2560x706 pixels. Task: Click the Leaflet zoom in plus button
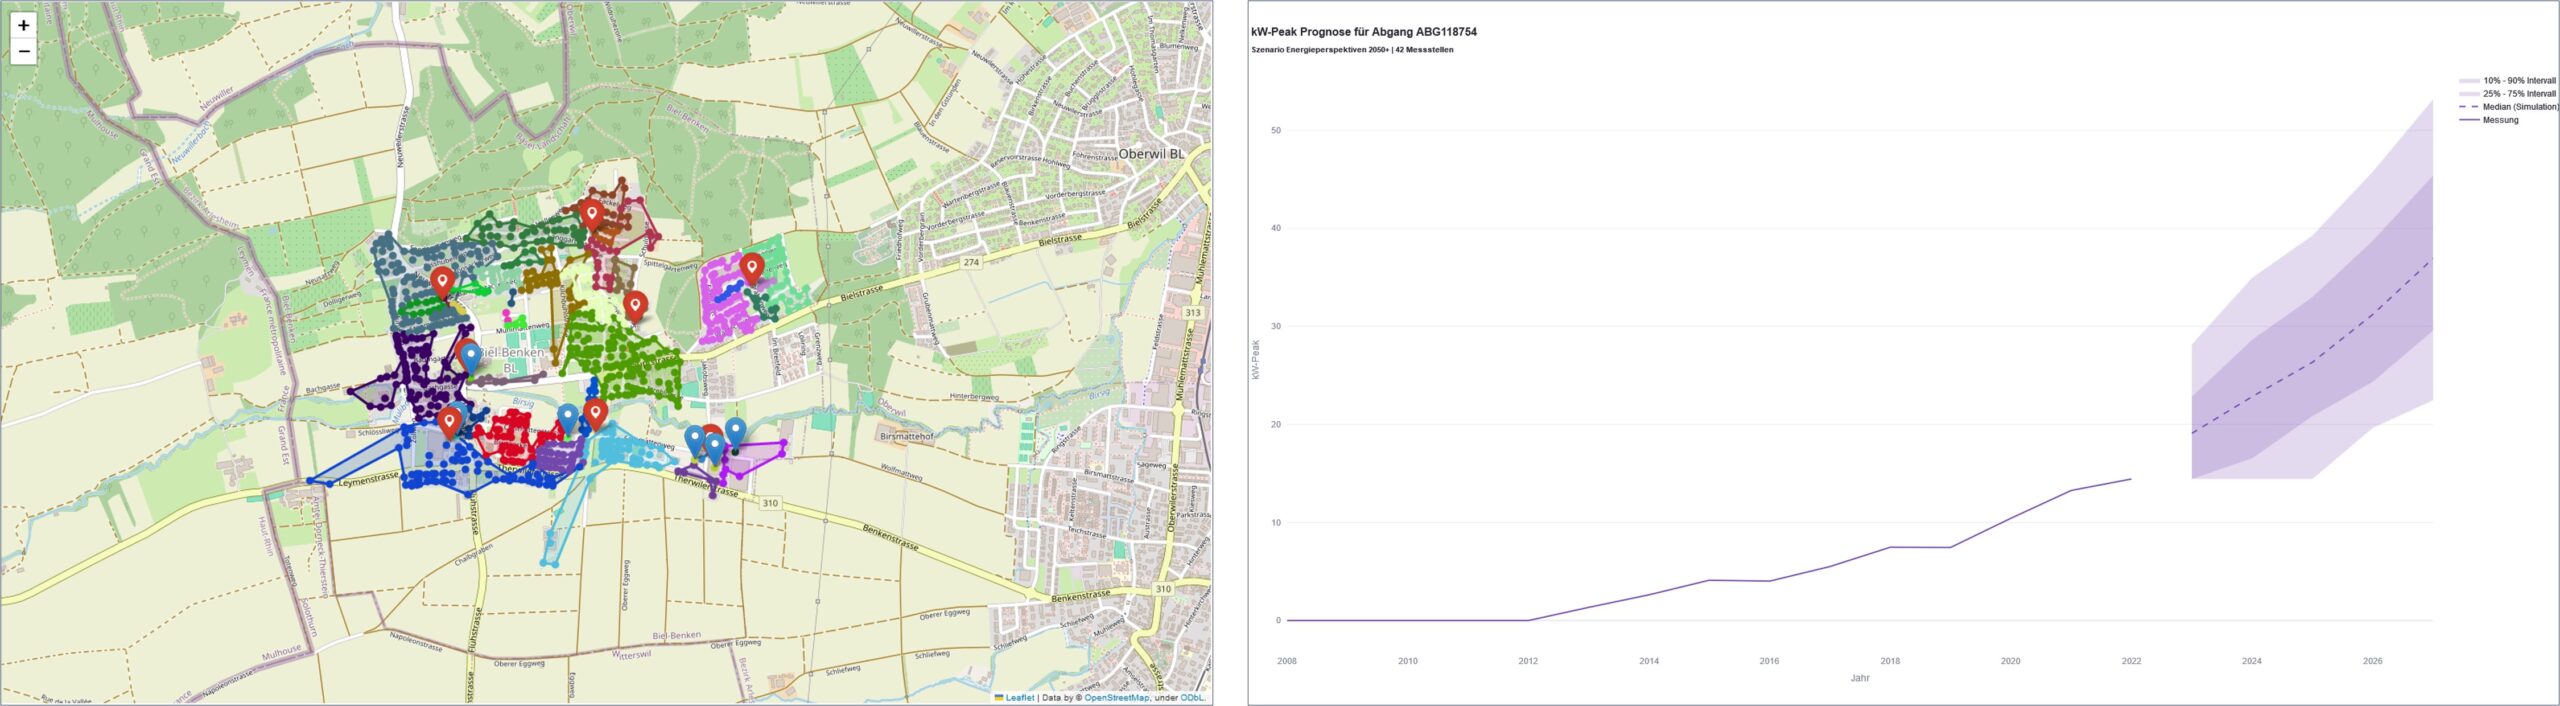coord(23,25)
